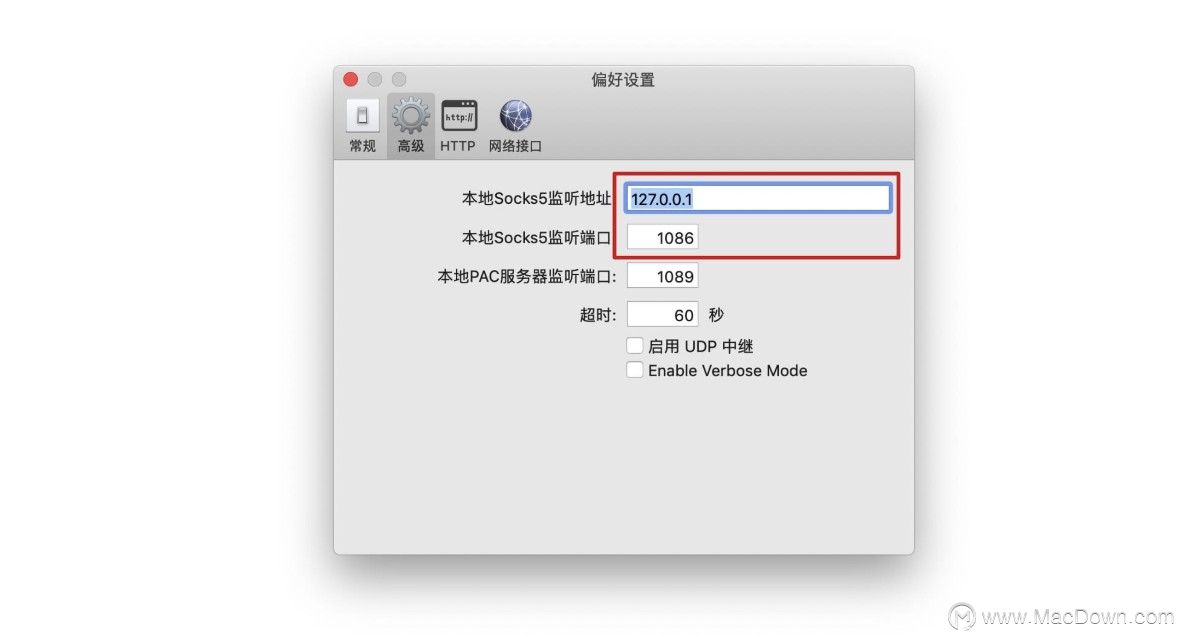Click the Socks5 port field showing 1086
The width and height of the screenshot is (1184, 636).
pos(662,238)
